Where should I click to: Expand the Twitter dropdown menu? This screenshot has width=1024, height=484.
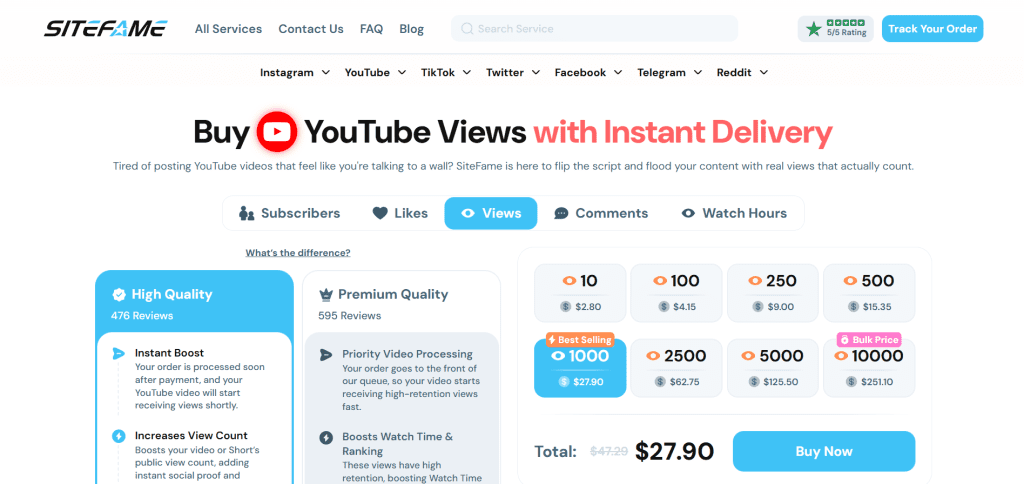click(x=513, y=73)
